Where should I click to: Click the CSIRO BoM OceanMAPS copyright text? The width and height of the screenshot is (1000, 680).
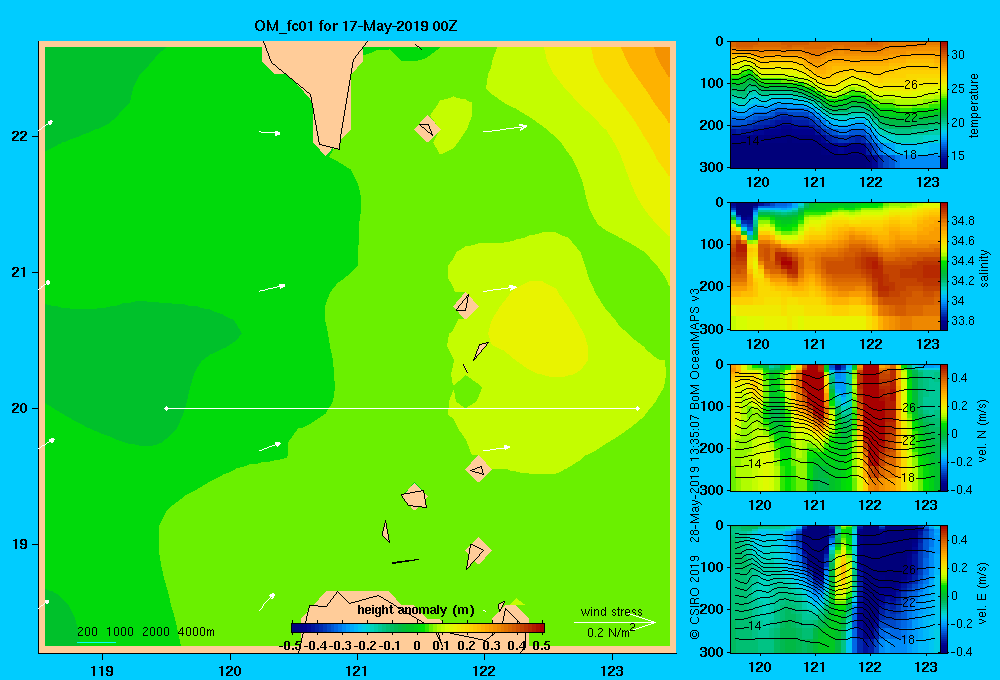point(695,463)
